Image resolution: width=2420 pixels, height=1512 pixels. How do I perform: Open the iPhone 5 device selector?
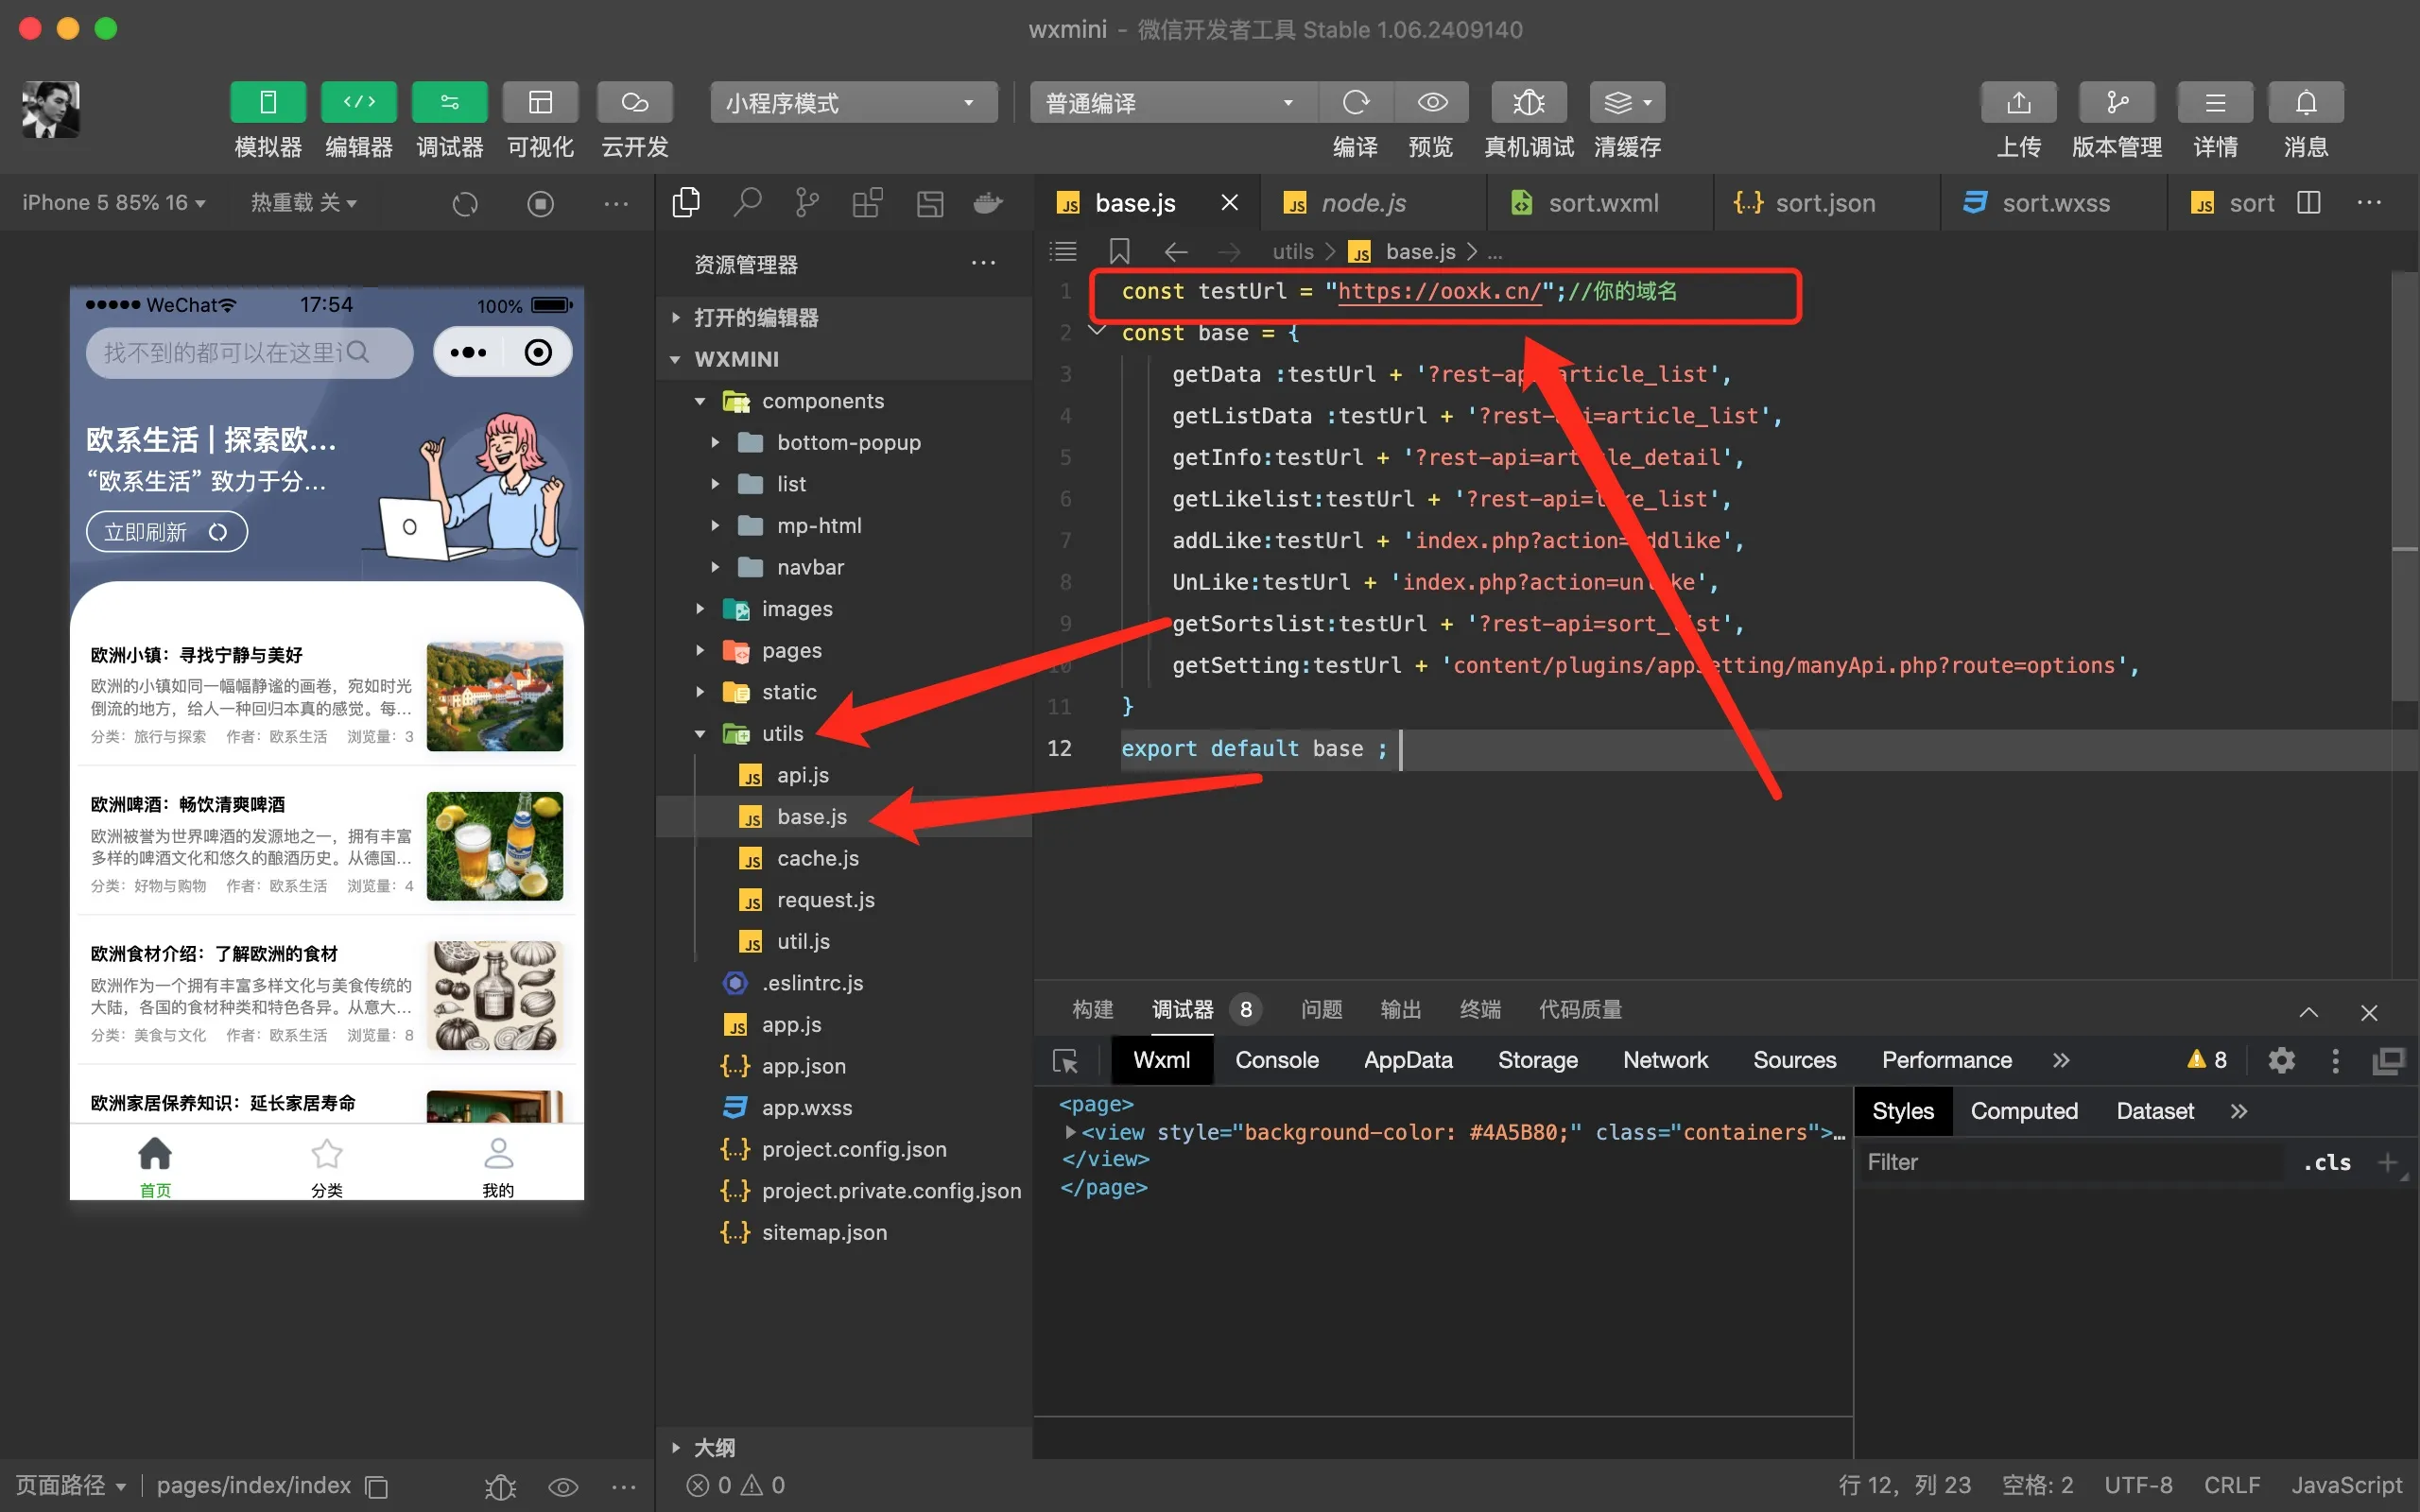pos(113,203)
